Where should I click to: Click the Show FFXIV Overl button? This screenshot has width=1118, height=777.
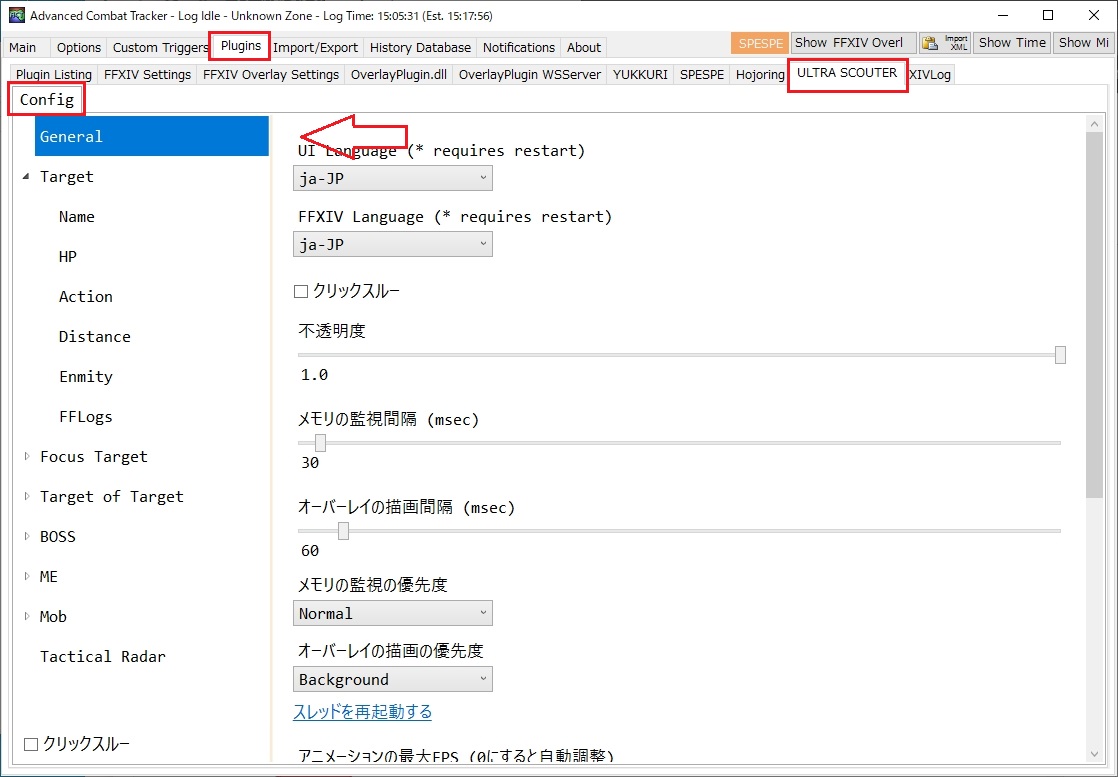coord(853,43)
